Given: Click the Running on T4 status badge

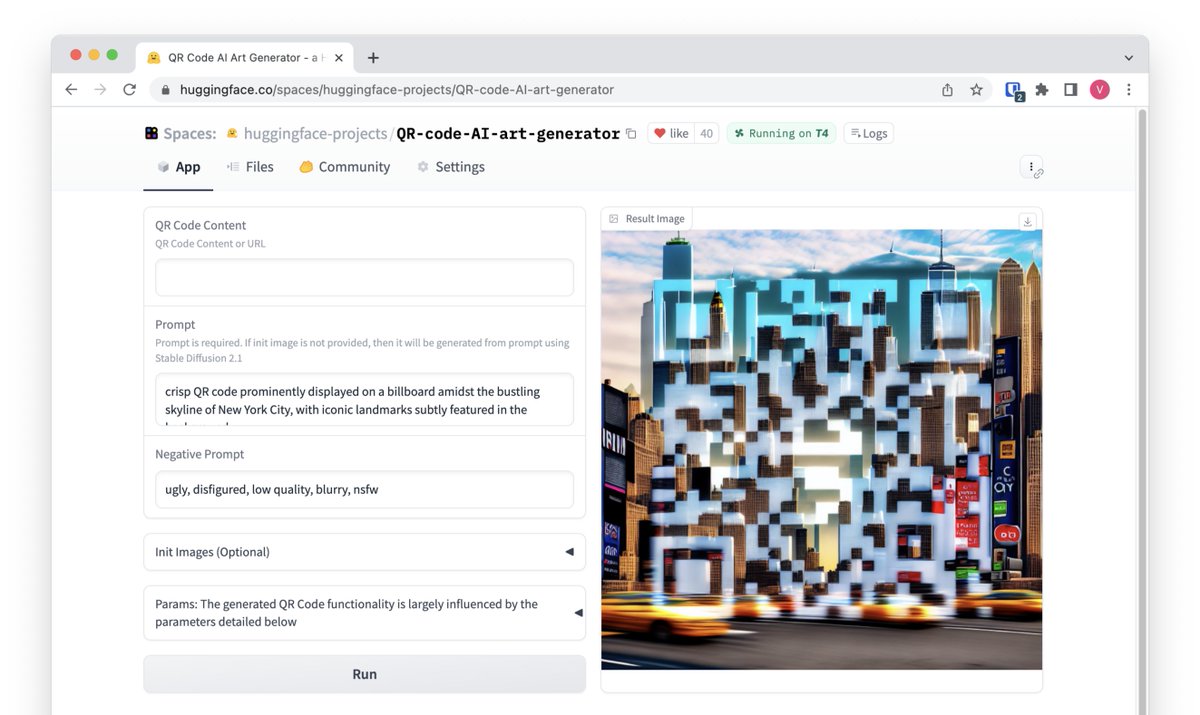Looking at the screenshot, I should (x=781, y=132).
